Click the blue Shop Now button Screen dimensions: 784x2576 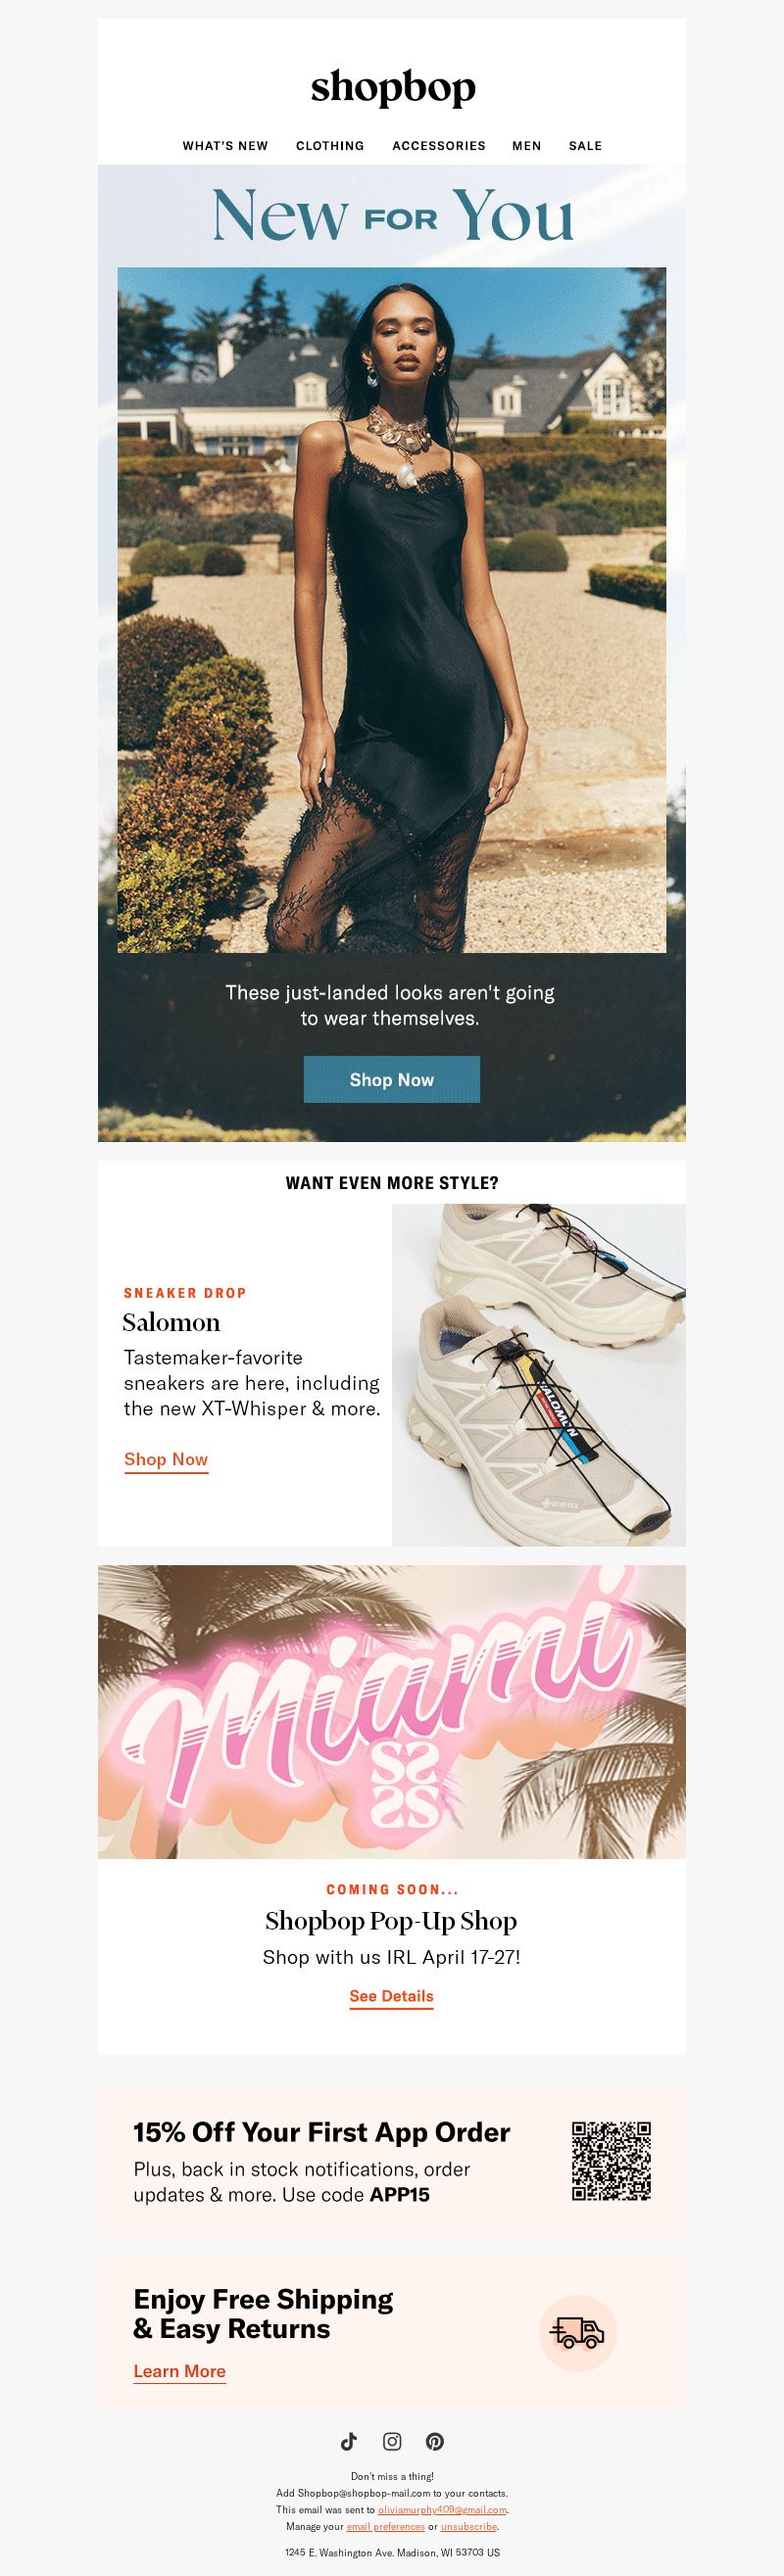[x=392, y=1079]
